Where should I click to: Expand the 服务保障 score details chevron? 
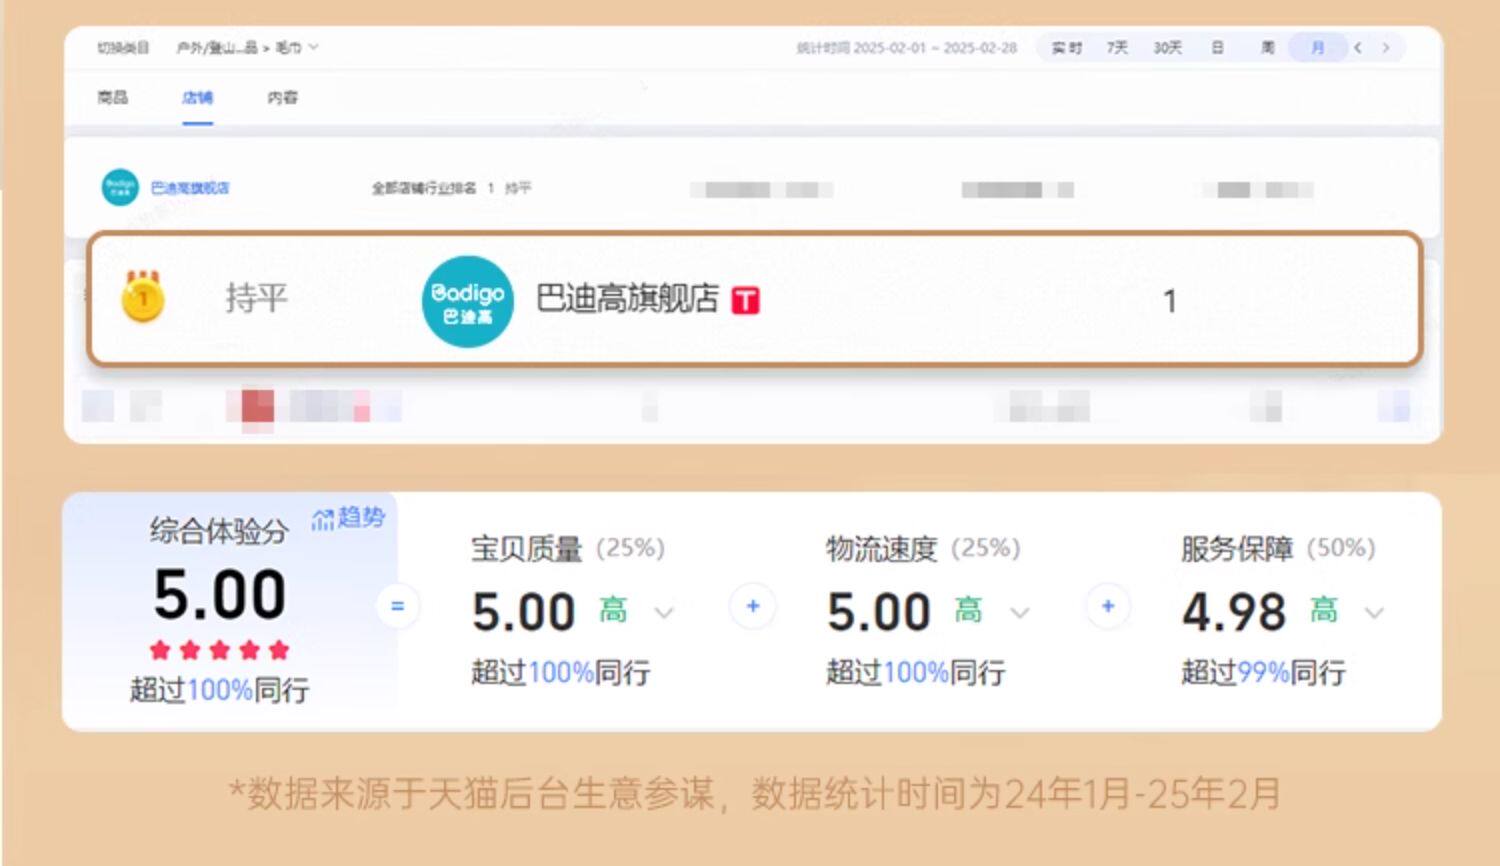pyautogui.click(x=1375, y=612)
